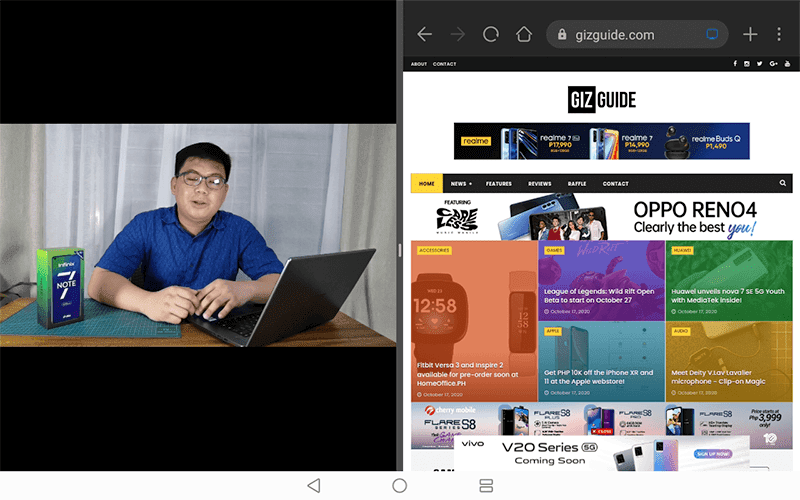Open the REVIEWS menu item
The image size is (800, 500).
pos(540,184)
